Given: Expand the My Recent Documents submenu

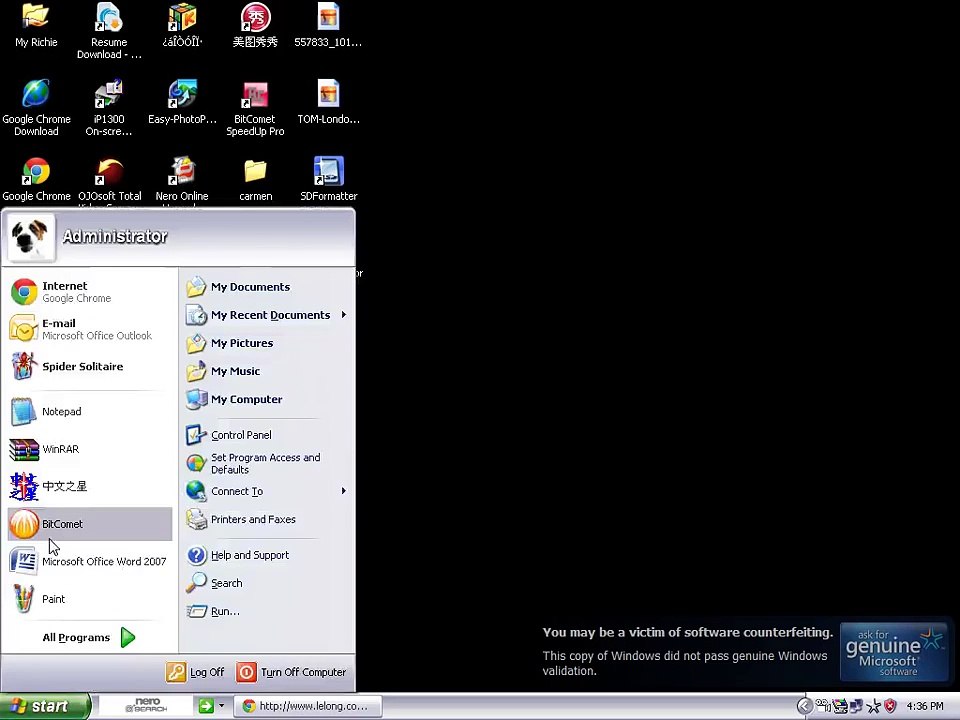Looking at the screenshot, I should pyautogui.click(x=267, y=315).
